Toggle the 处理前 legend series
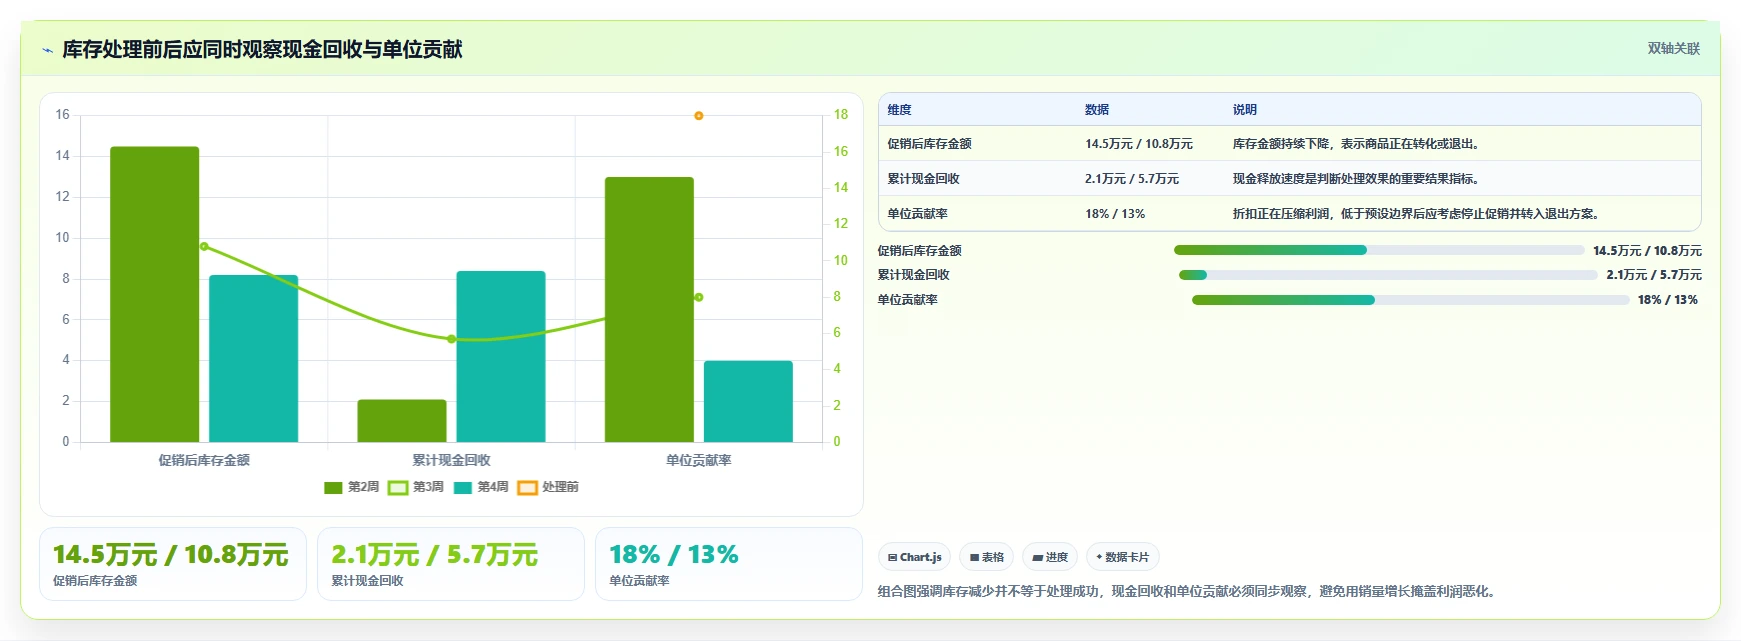The image size is (1741, 641). click(548, 487)
